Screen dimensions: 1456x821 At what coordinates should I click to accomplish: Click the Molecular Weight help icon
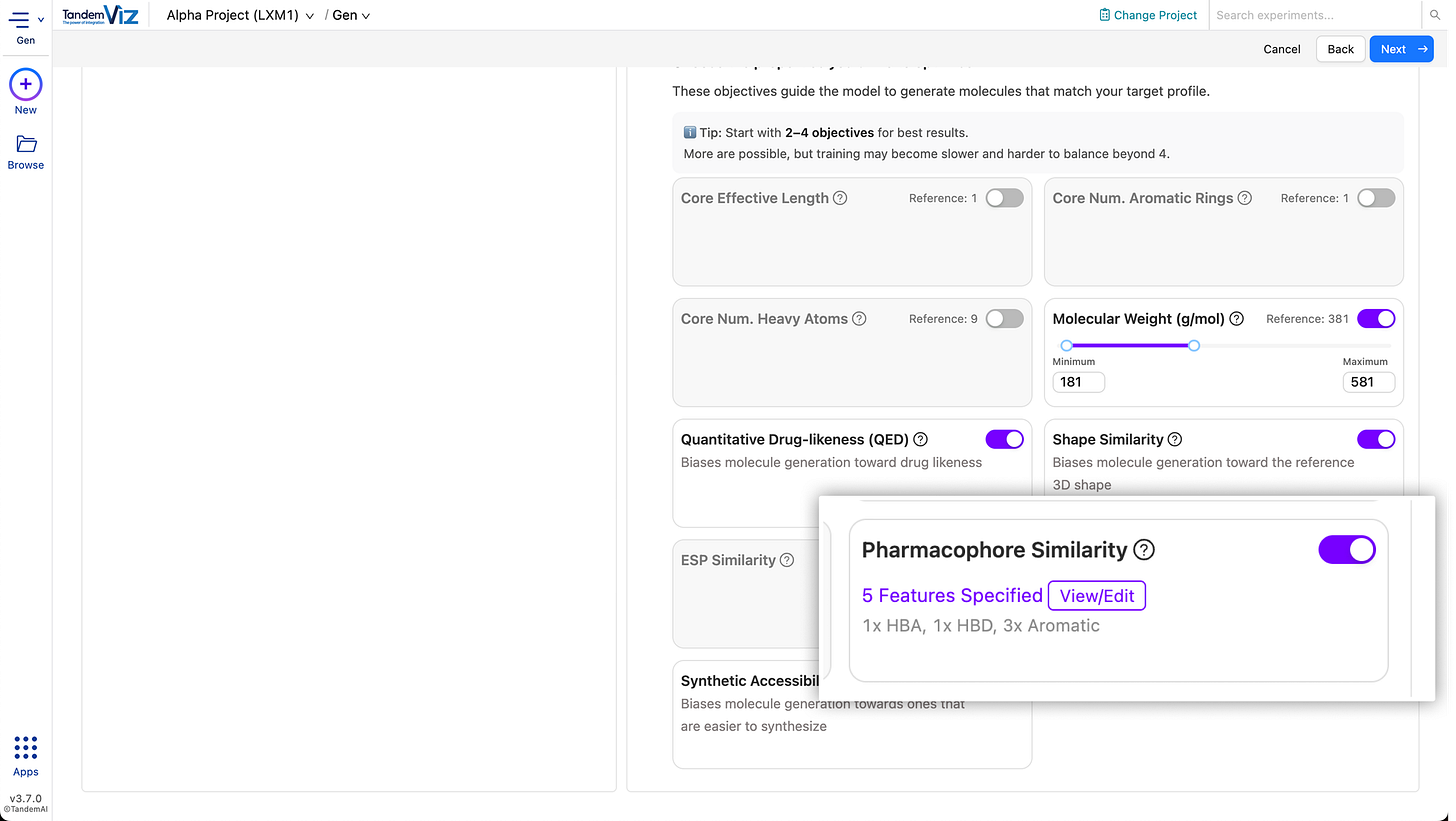tap(1237, 319)
